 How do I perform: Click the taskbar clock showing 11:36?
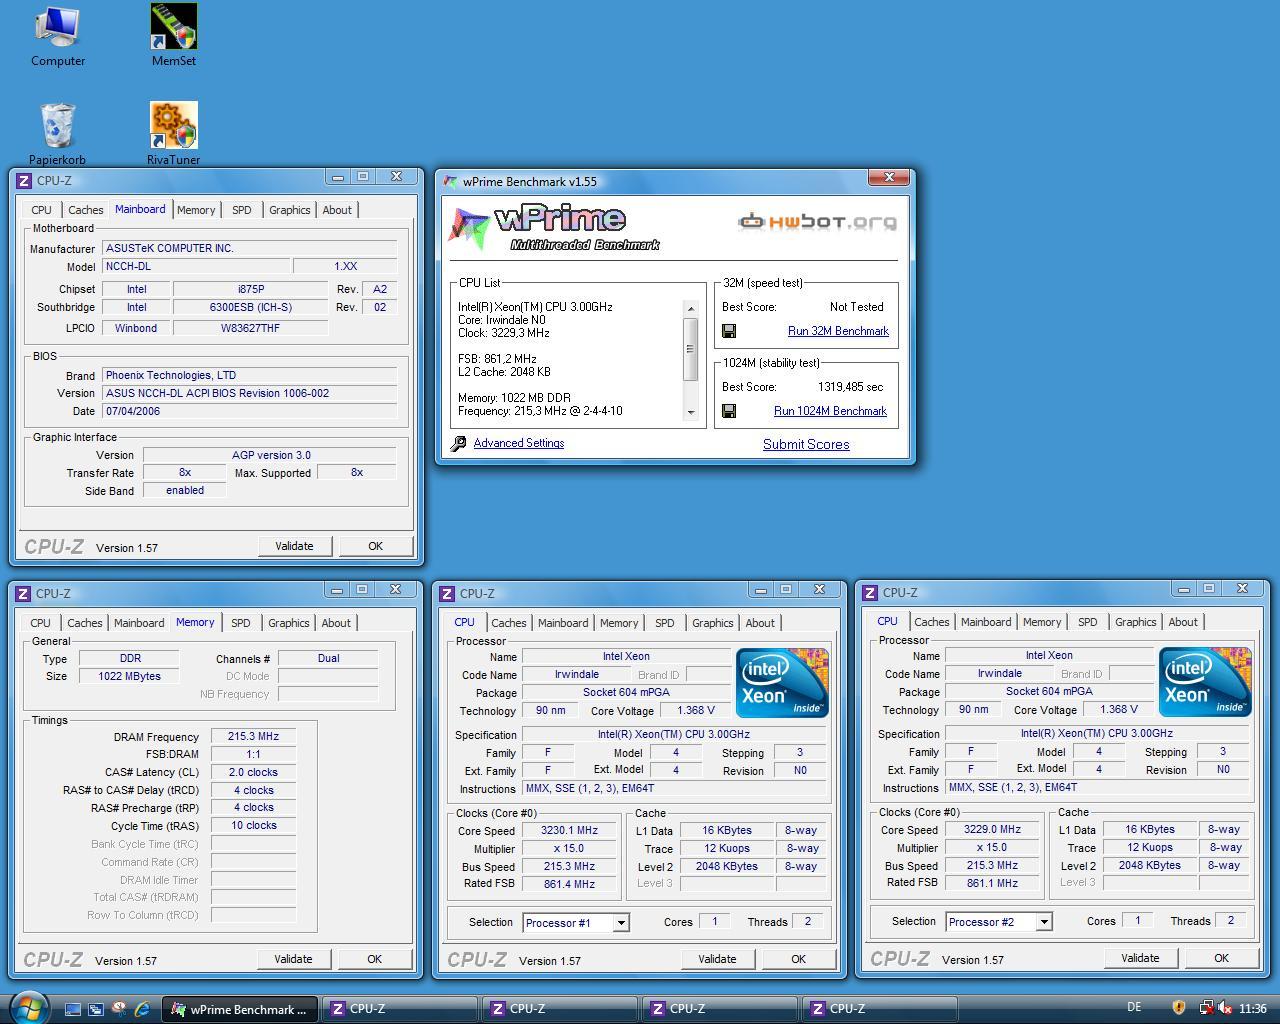1252,1008
